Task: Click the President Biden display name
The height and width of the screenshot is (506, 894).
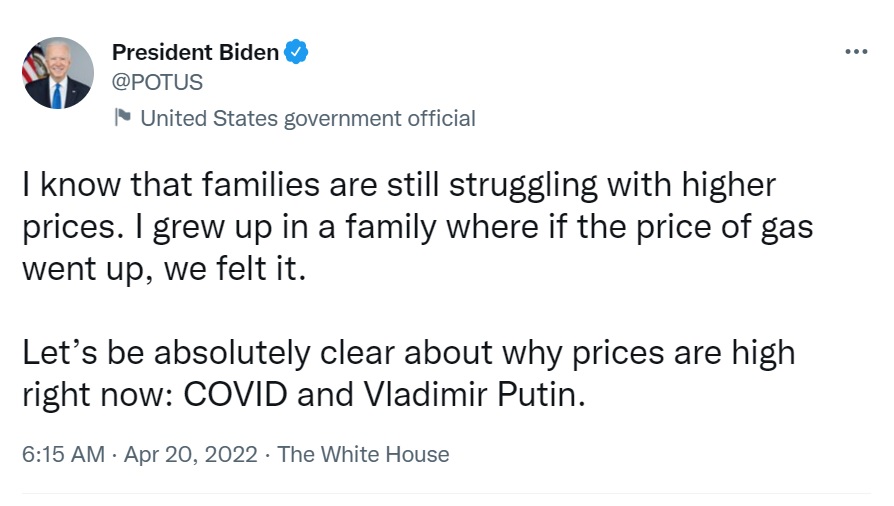Action: click(x=195, y=52)
